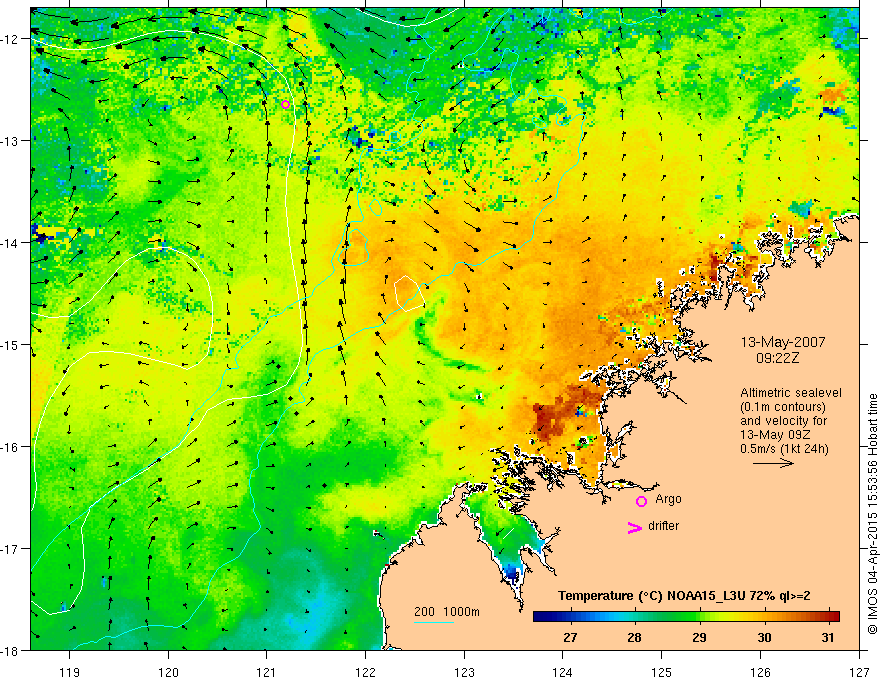This screenshot has height=680, width=880.
Task: Click the longitude axis label 123
Action: point(464,672)
